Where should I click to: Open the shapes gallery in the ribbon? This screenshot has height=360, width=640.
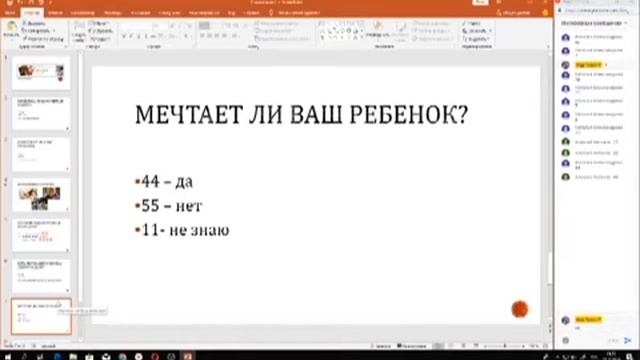point(341,31)
